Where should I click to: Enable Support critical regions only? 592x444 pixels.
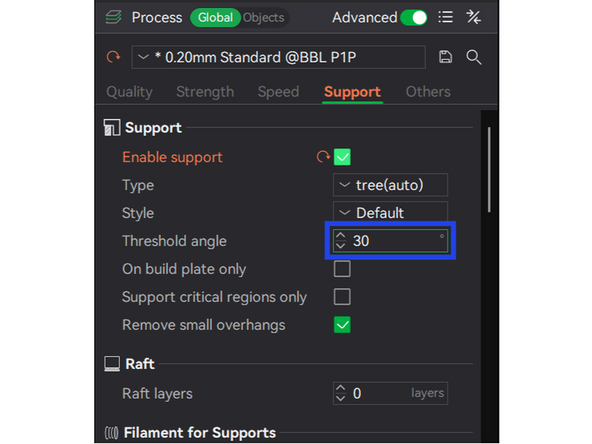point(342,297)
